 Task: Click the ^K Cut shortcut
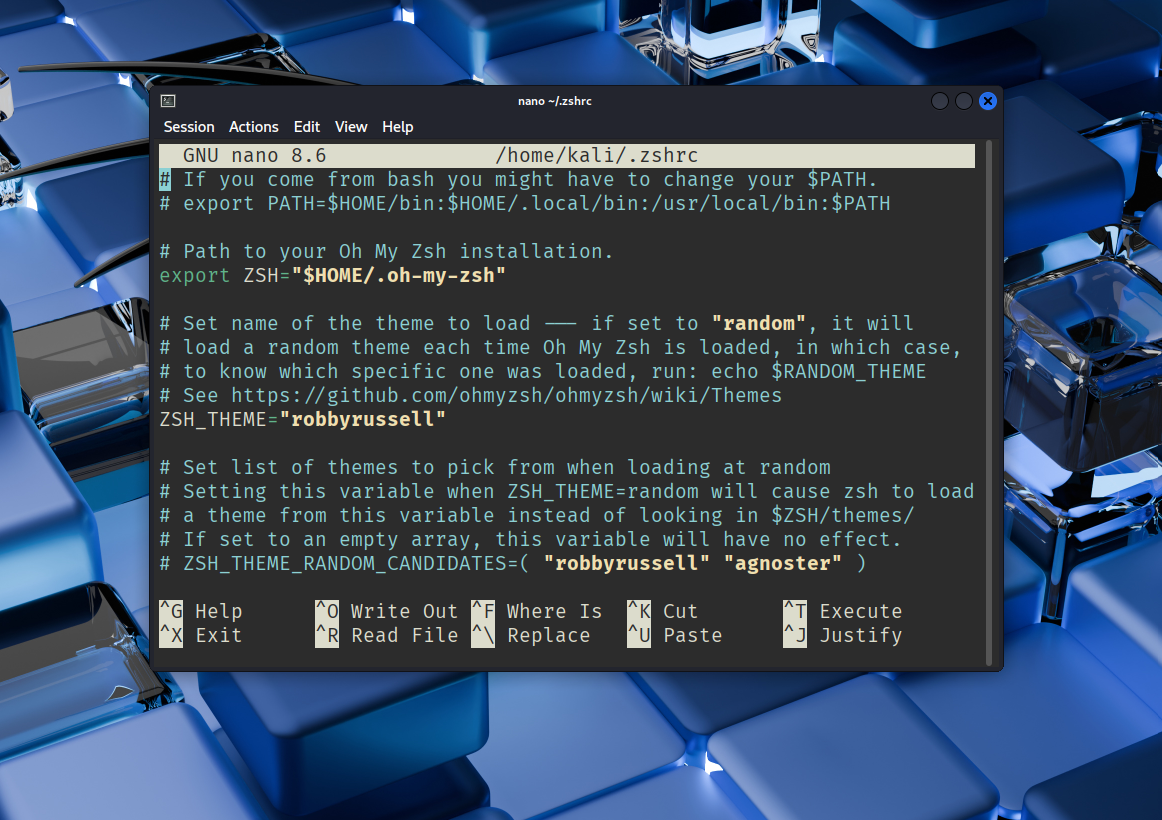point(663,611)
